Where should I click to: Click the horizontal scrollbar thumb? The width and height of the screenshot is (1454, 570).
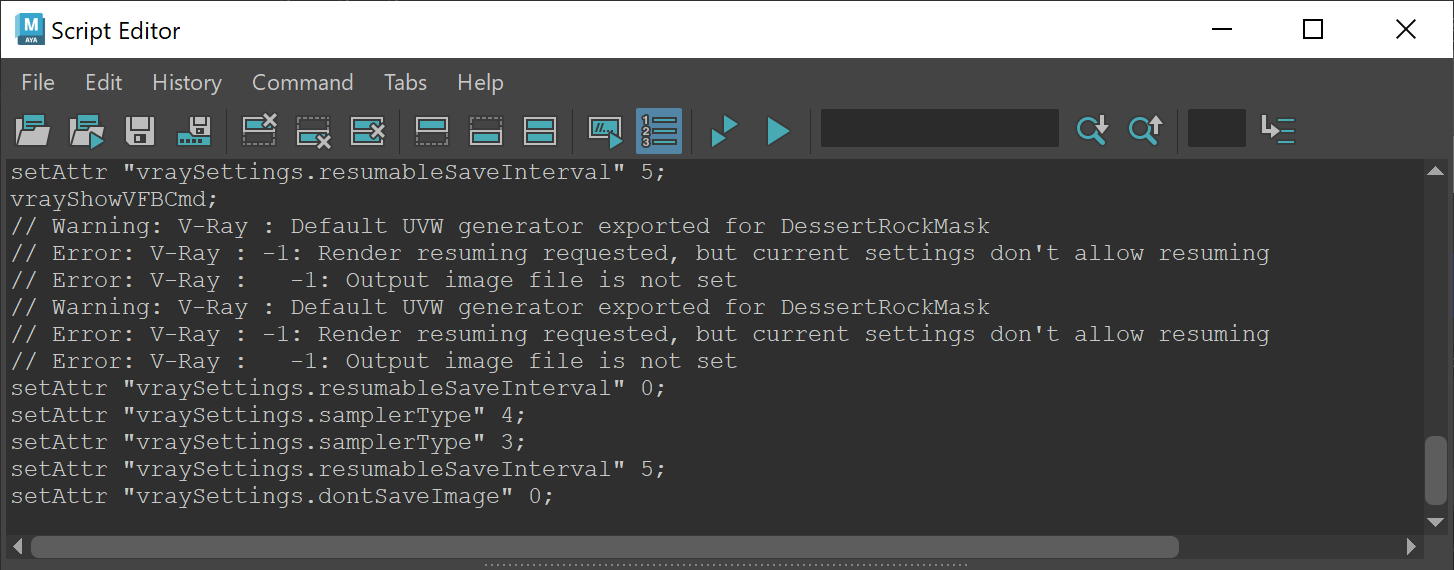tap(604, 547)
